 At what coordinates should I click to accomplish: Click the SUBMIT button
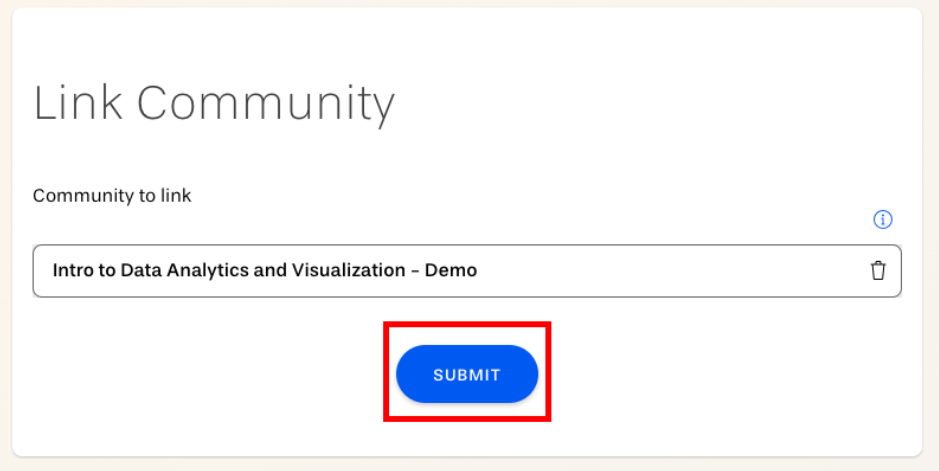pos(467,374)
